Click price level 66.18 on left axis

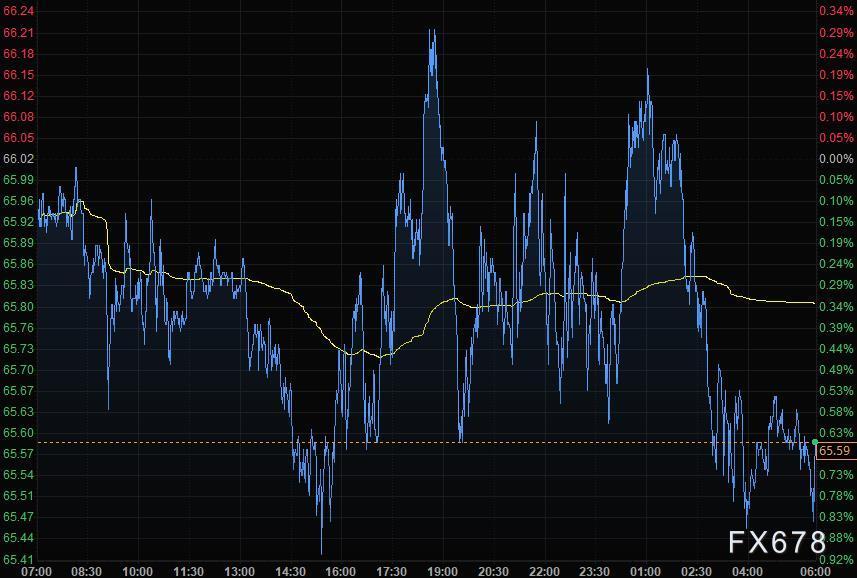(18, 54)
